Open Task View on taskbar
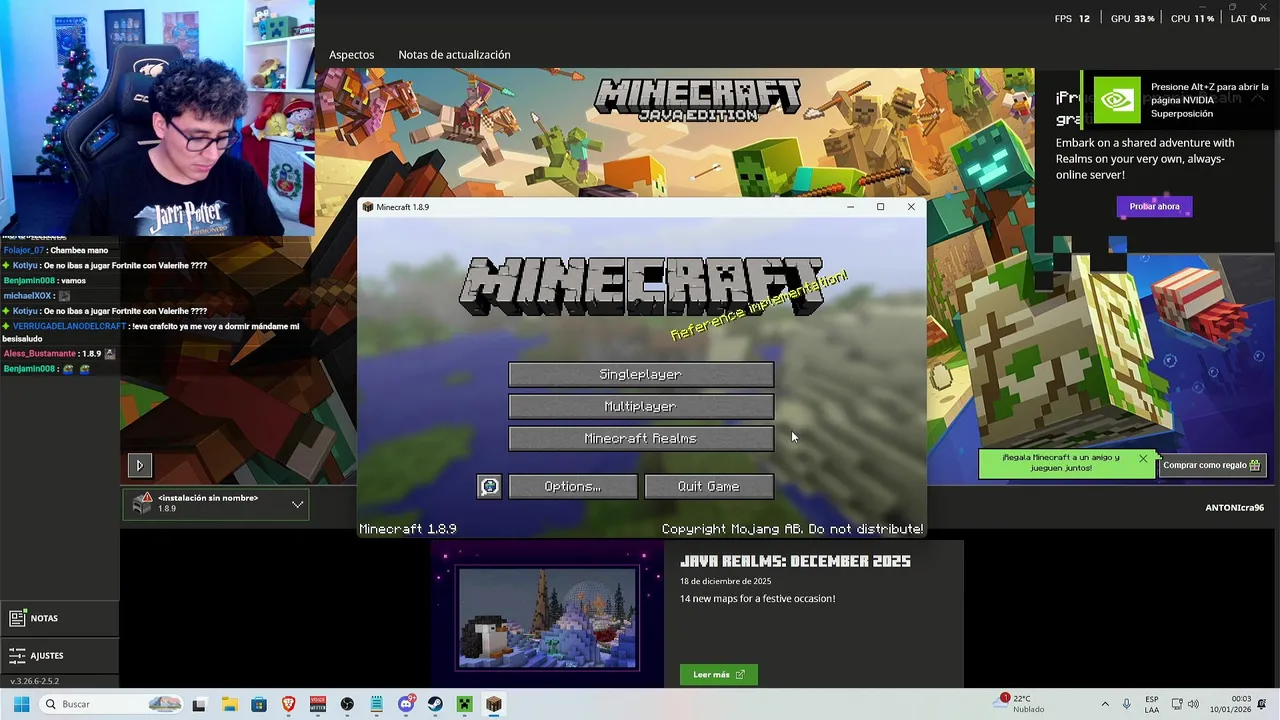Screen dimensions: 1280x720 199,704
